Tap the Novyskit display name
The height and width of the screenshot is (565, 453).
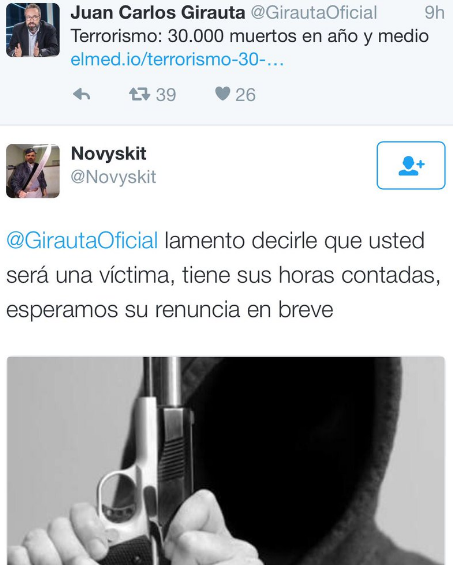108,154
